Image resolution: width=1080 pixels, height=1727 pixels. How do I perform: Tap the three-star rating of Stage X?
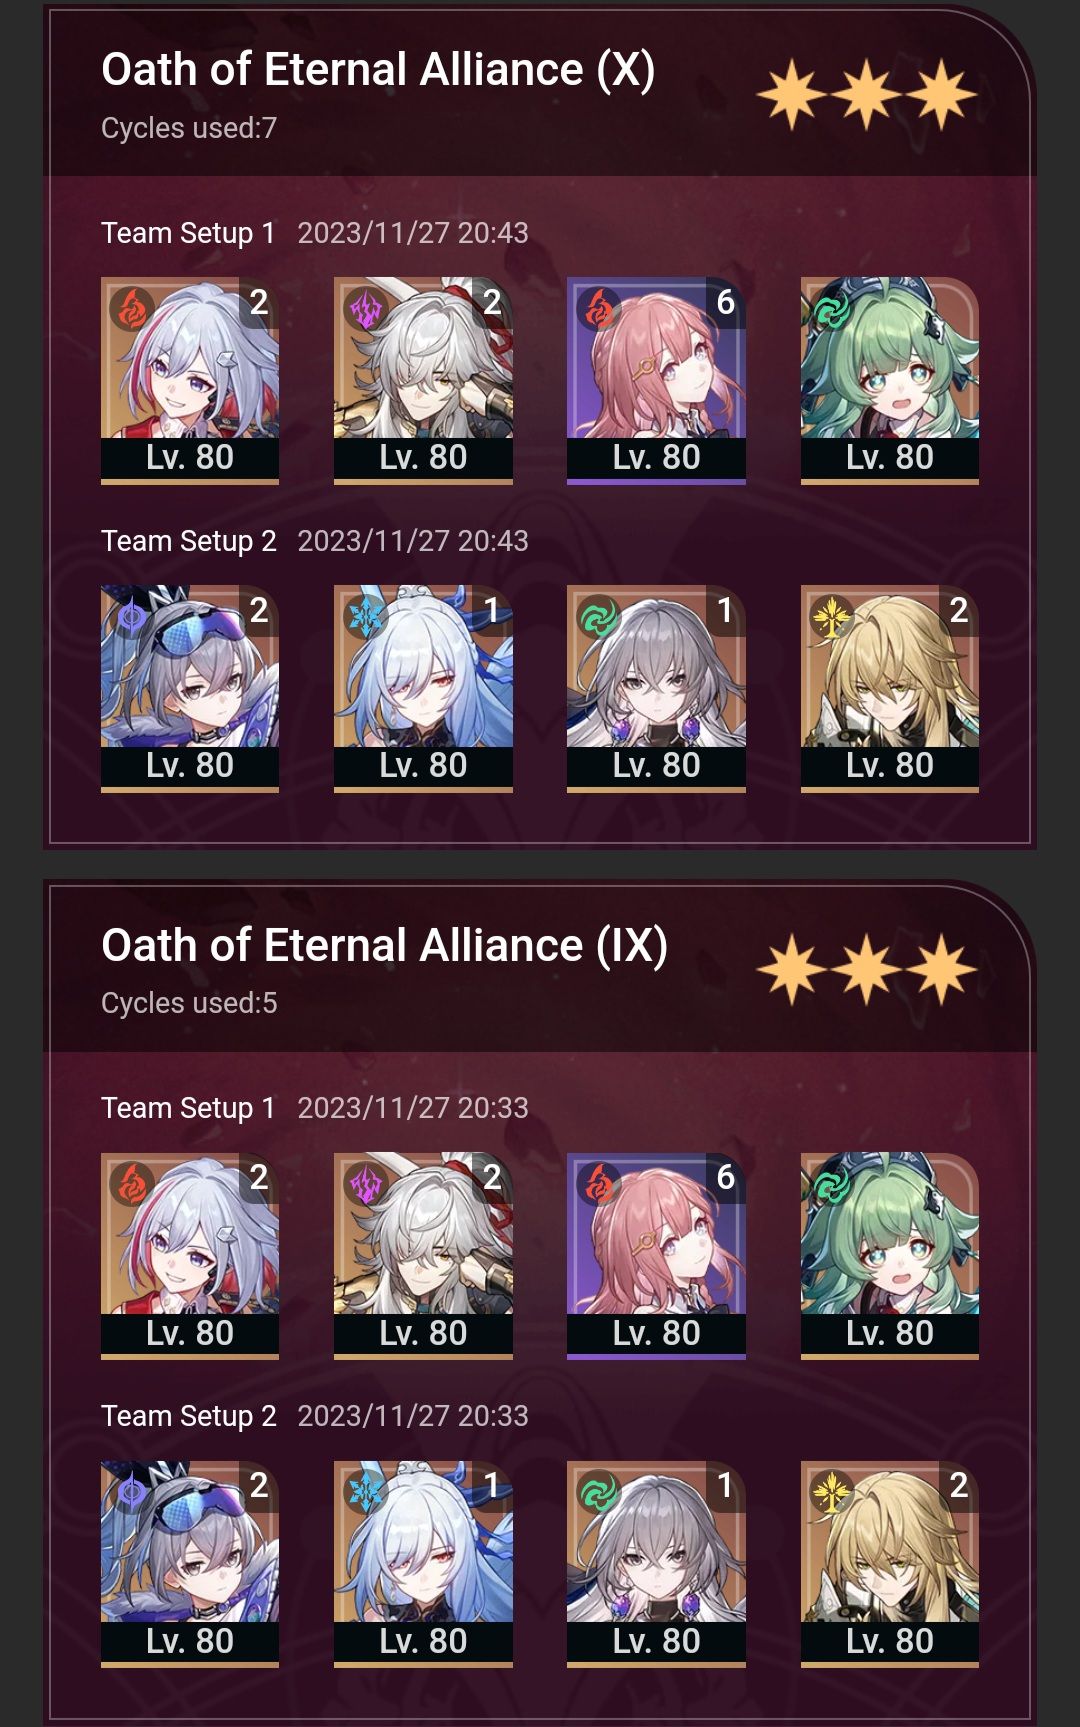pyautogui.click(x=866, y=94)
